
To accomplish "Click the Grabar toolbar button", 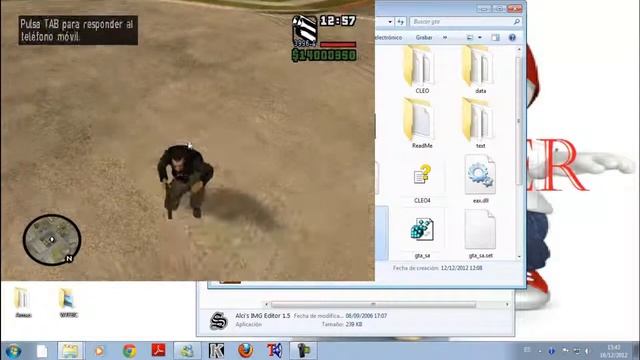I will pos(424,38).
